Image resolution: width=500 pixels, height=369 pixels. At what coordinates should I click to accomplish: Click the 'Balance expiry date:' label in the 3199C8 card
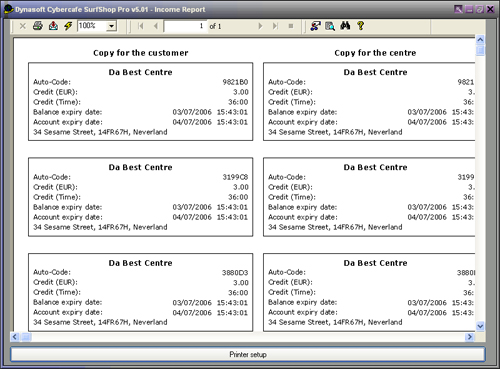point(68,207)
